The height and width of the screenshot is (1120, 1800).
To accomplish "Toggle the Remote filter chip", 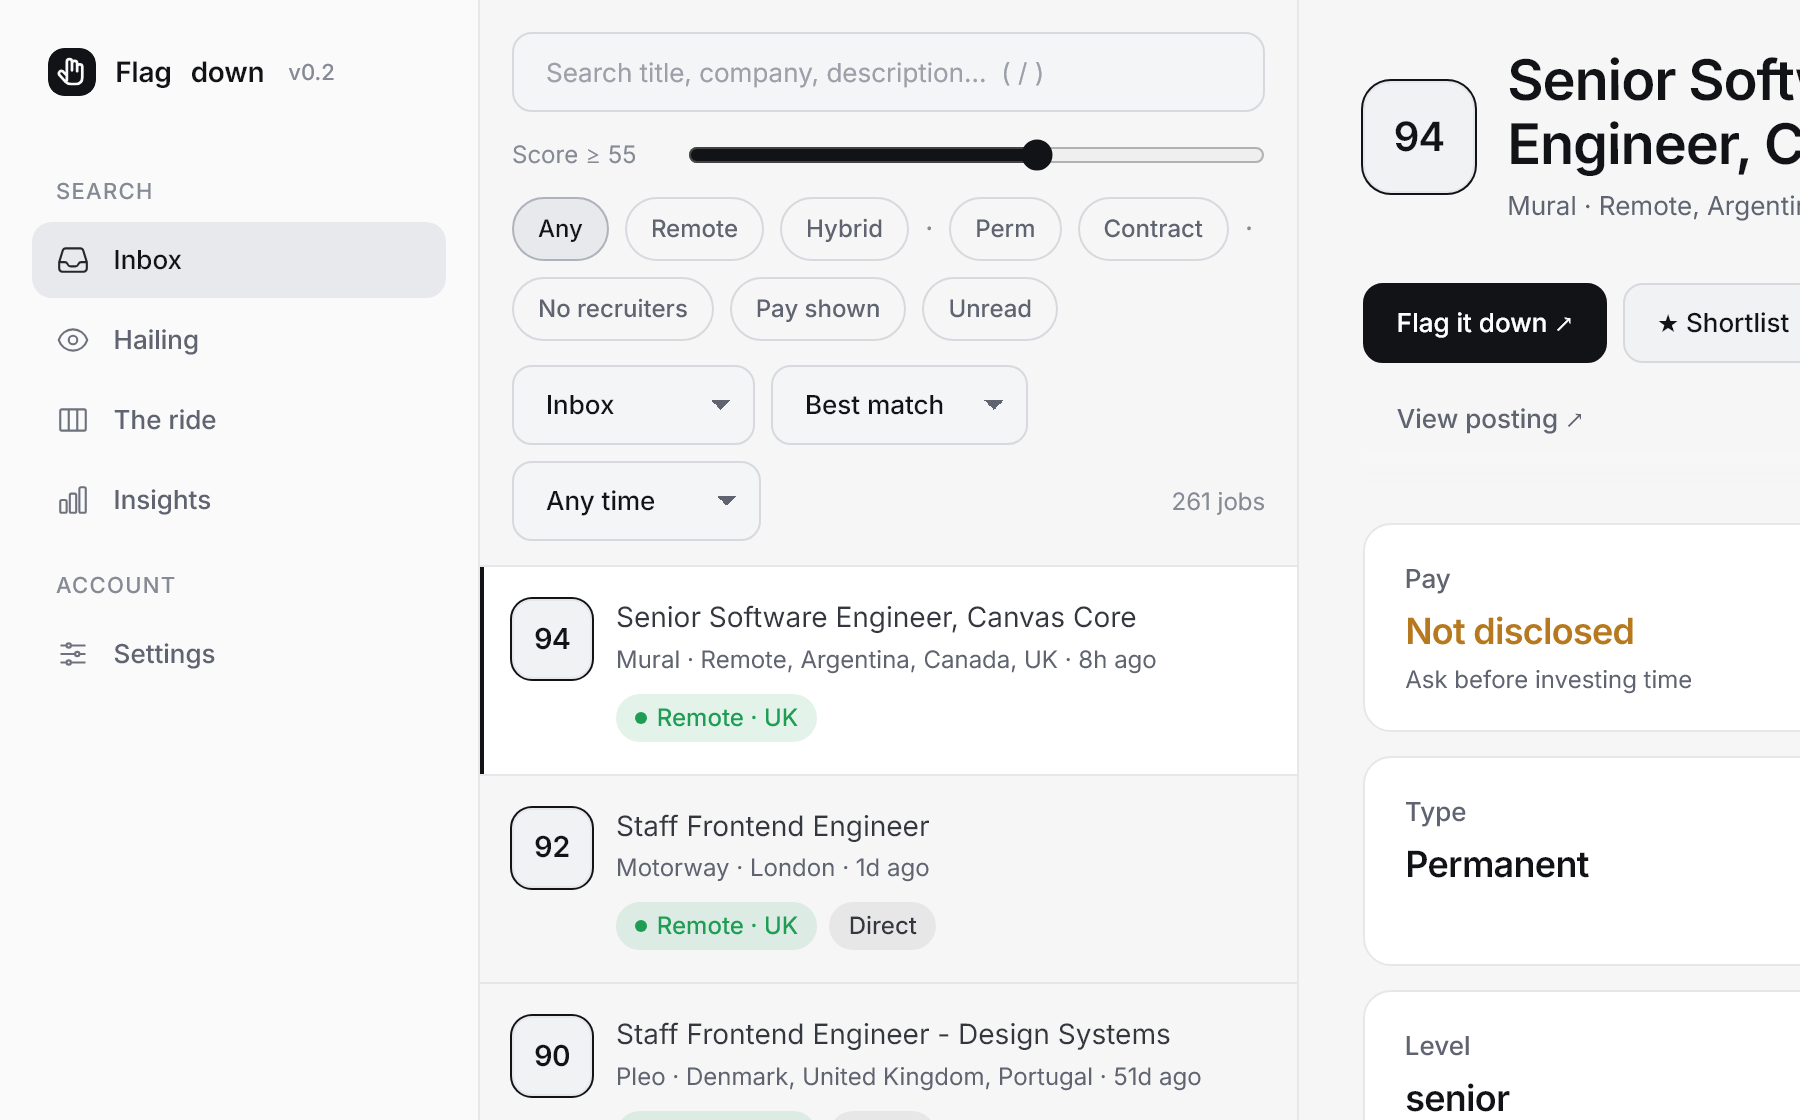I will point(694,229).
